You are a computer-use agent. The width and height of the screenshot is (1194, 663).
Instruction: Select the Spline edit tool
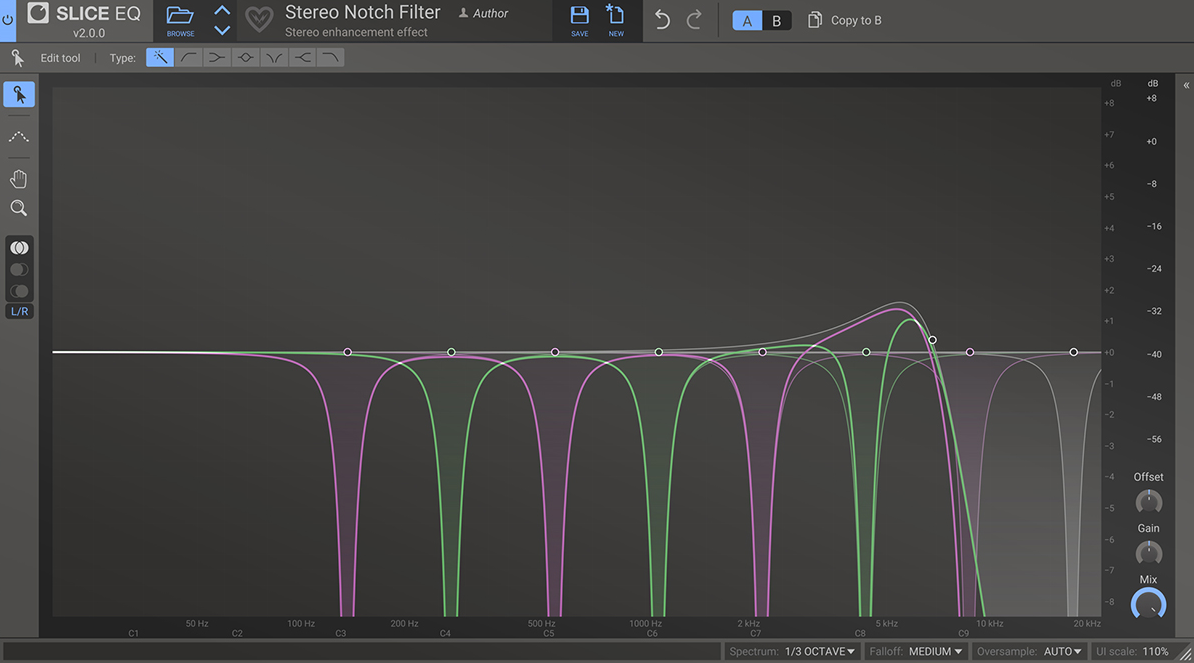19,137
